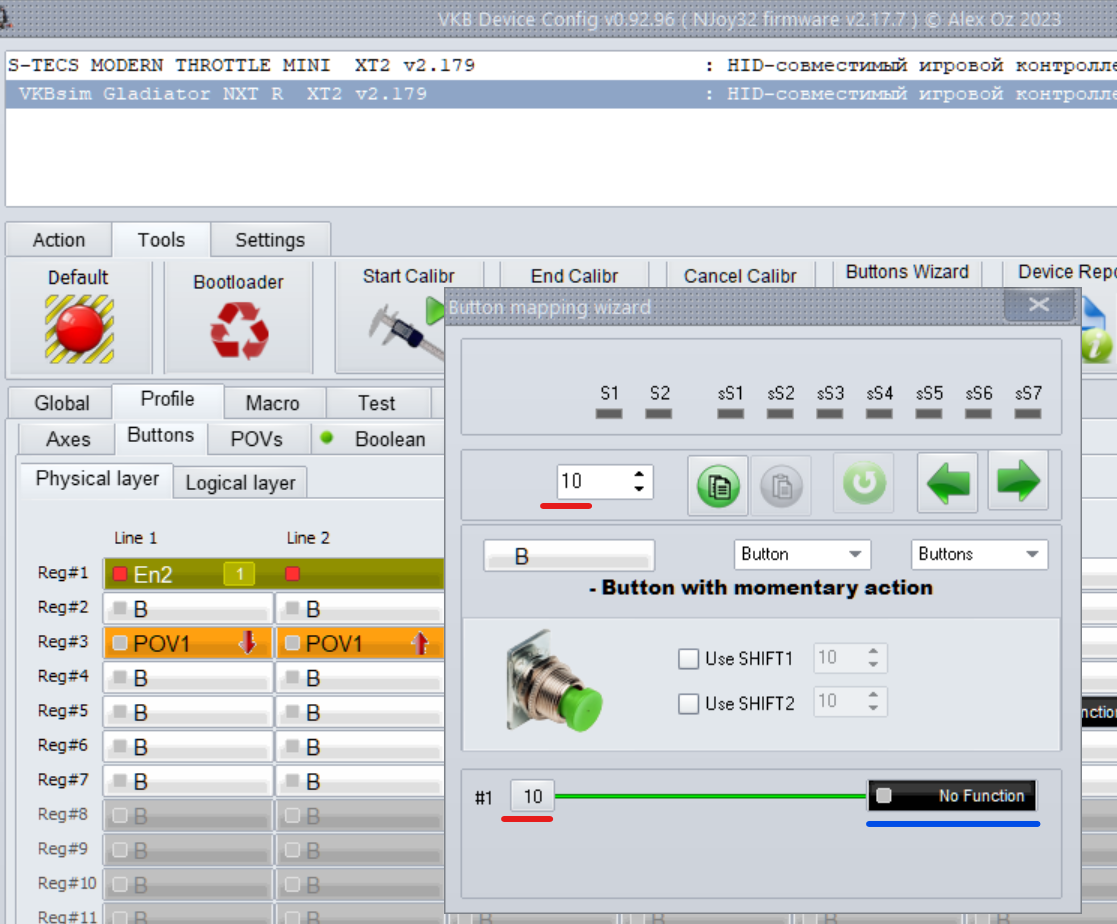Click the up arrow in Reg#3 Line 2
Screen dimensions: 1117x924
pos(420,643)
